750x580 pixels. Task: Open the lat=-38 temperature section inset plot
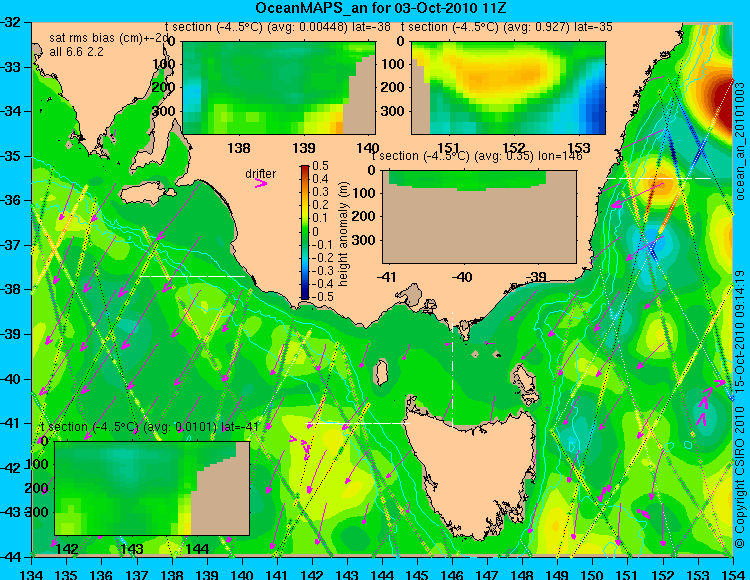(279, 88)
